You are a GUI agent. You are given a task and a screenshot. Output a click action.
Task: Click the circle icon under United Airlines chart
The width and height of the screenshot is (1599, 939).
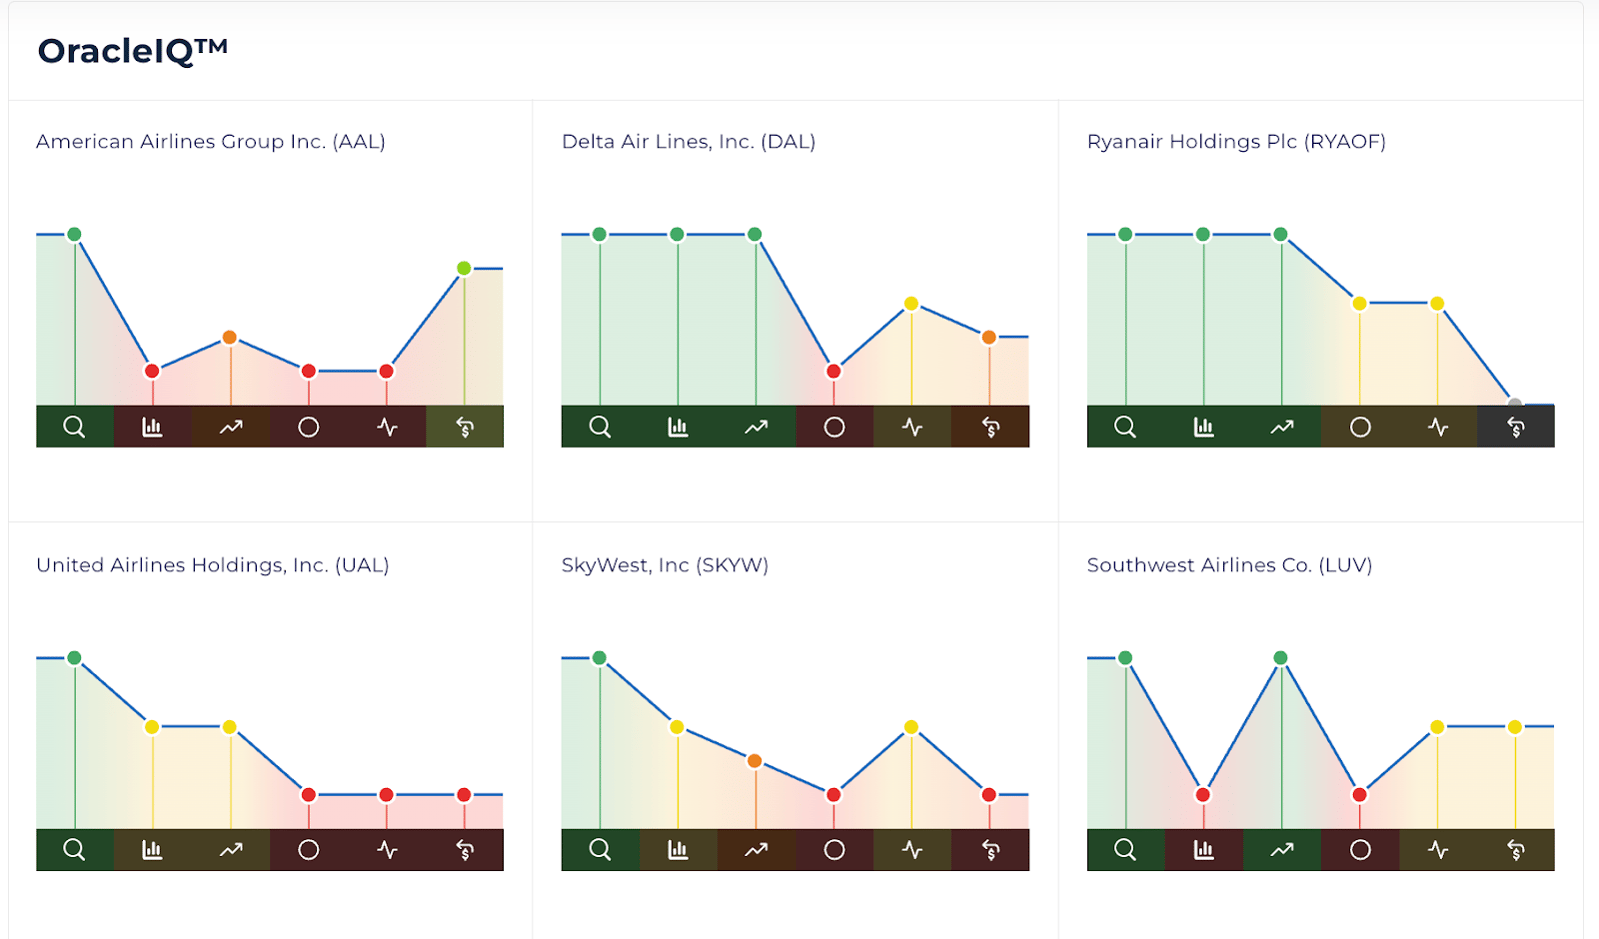(x=308, y=850)
